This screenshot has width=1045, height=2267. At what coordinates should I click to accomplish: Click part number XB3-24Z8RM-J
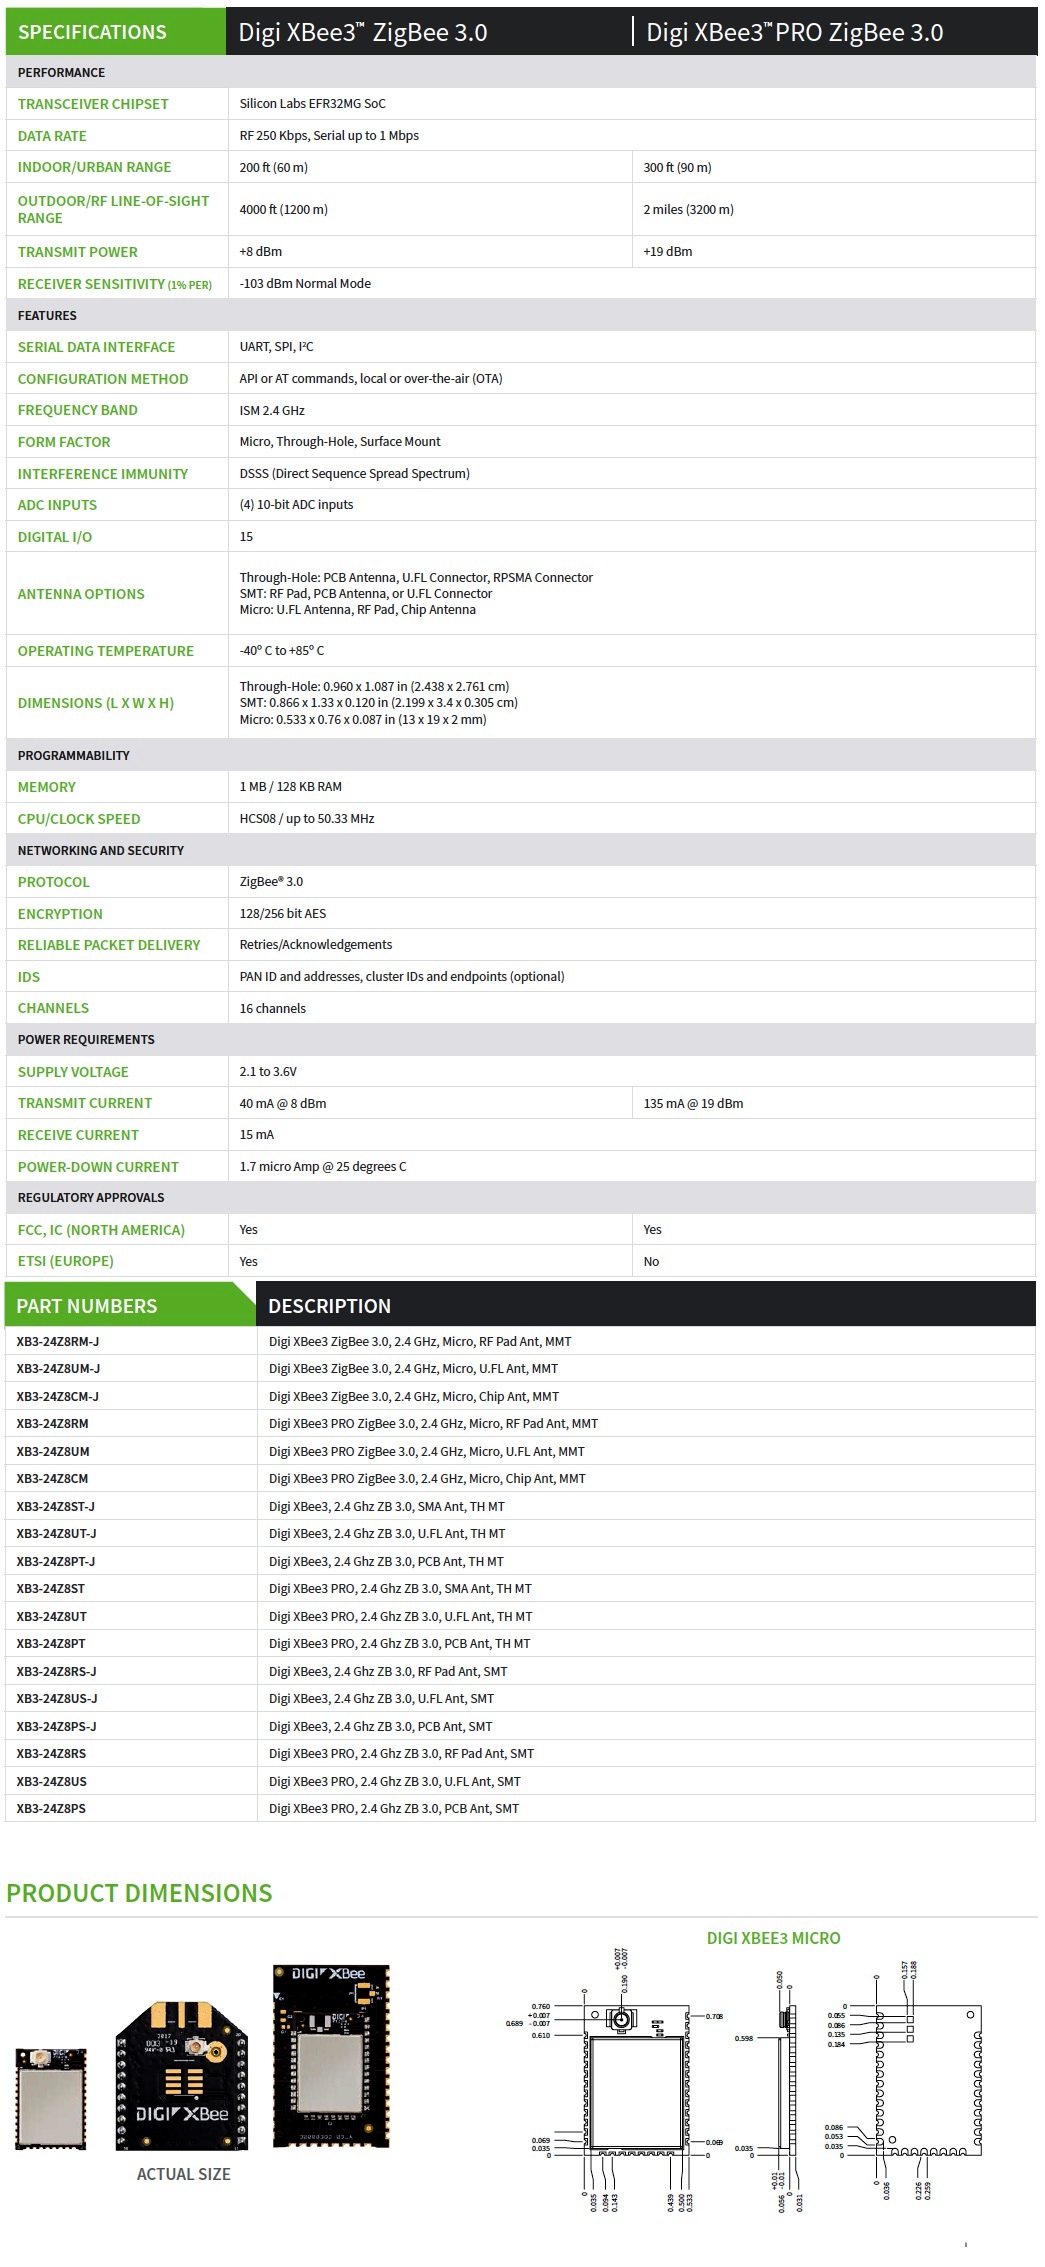point(58,1342)
